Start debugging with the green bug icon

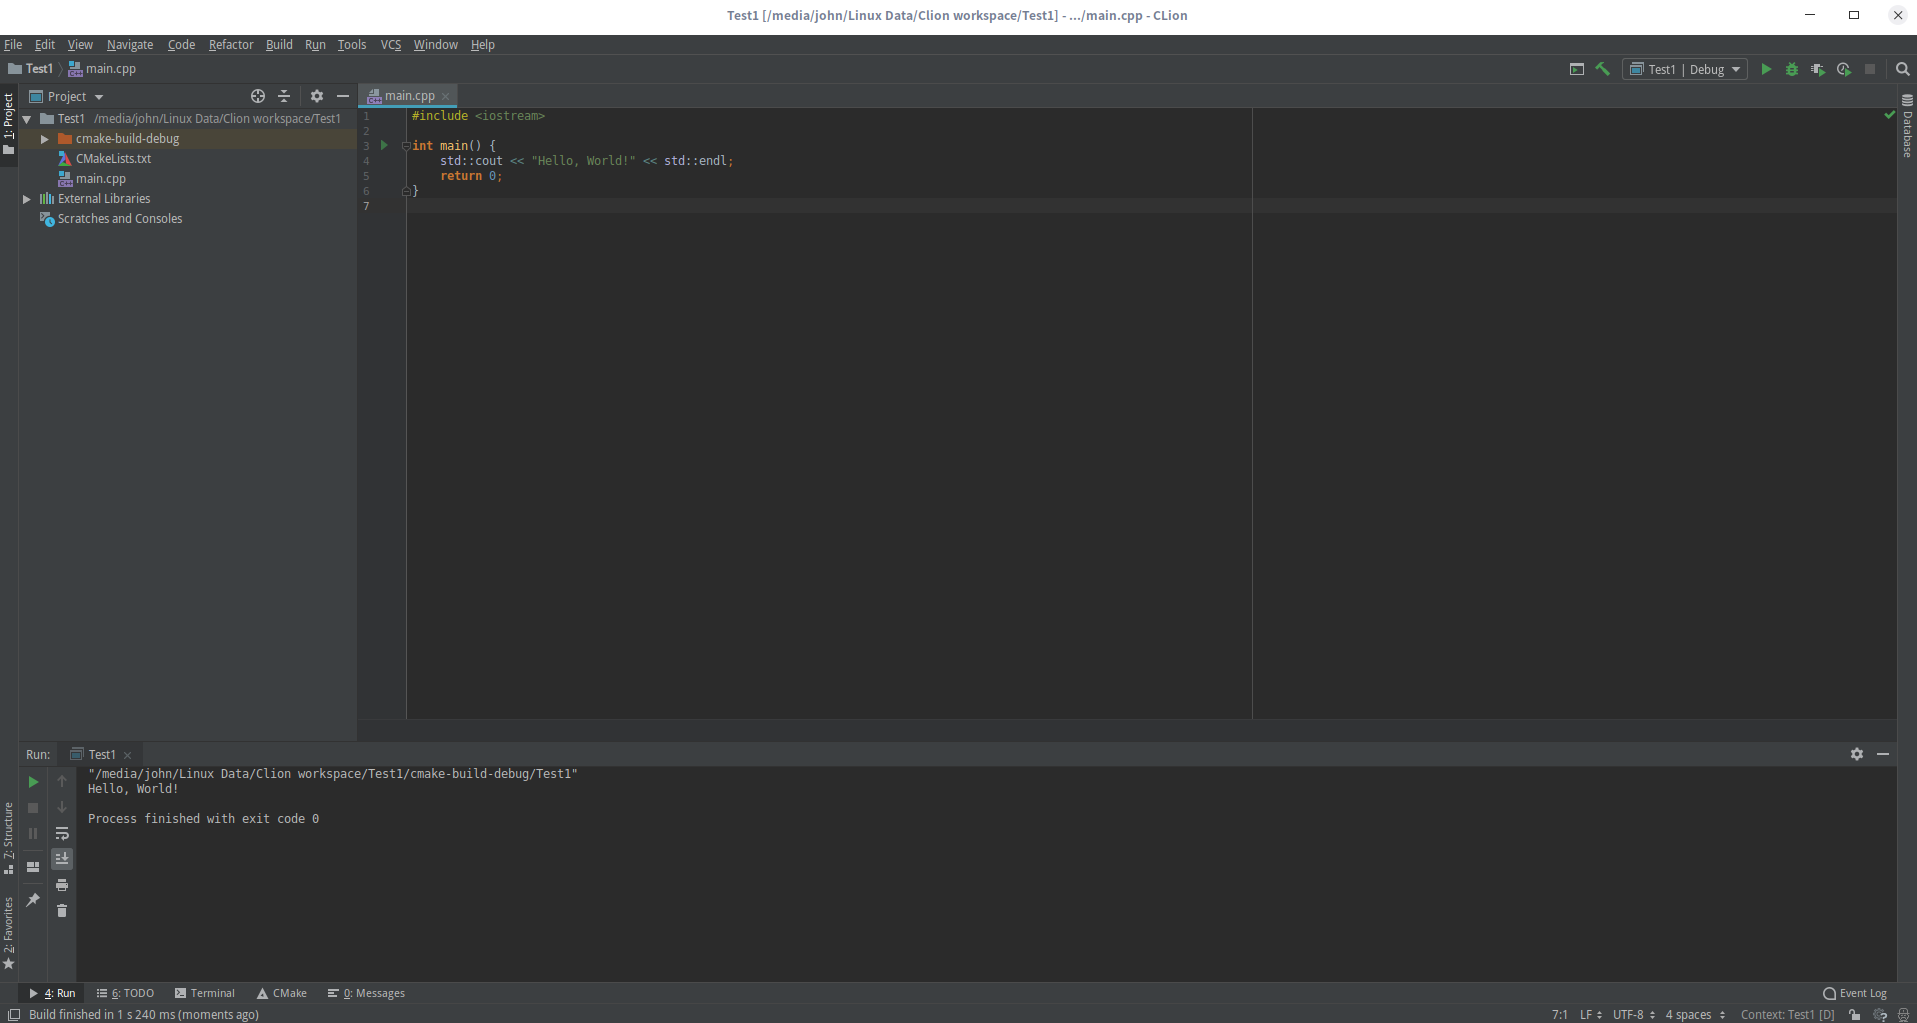click(x=1792, y=69)
